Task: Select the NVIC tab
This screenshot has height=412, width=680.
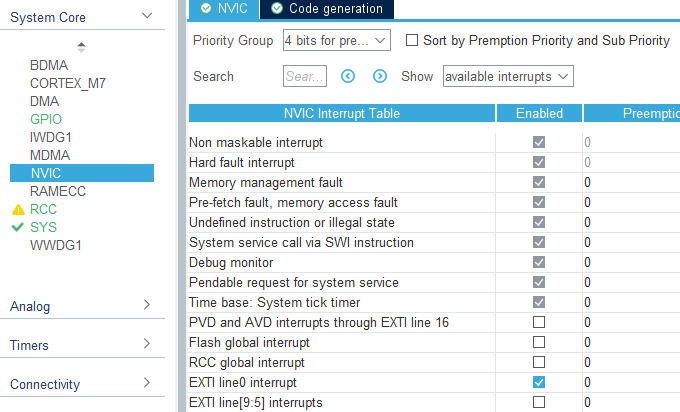Action: pyautogui.click(x=223, y=9)
